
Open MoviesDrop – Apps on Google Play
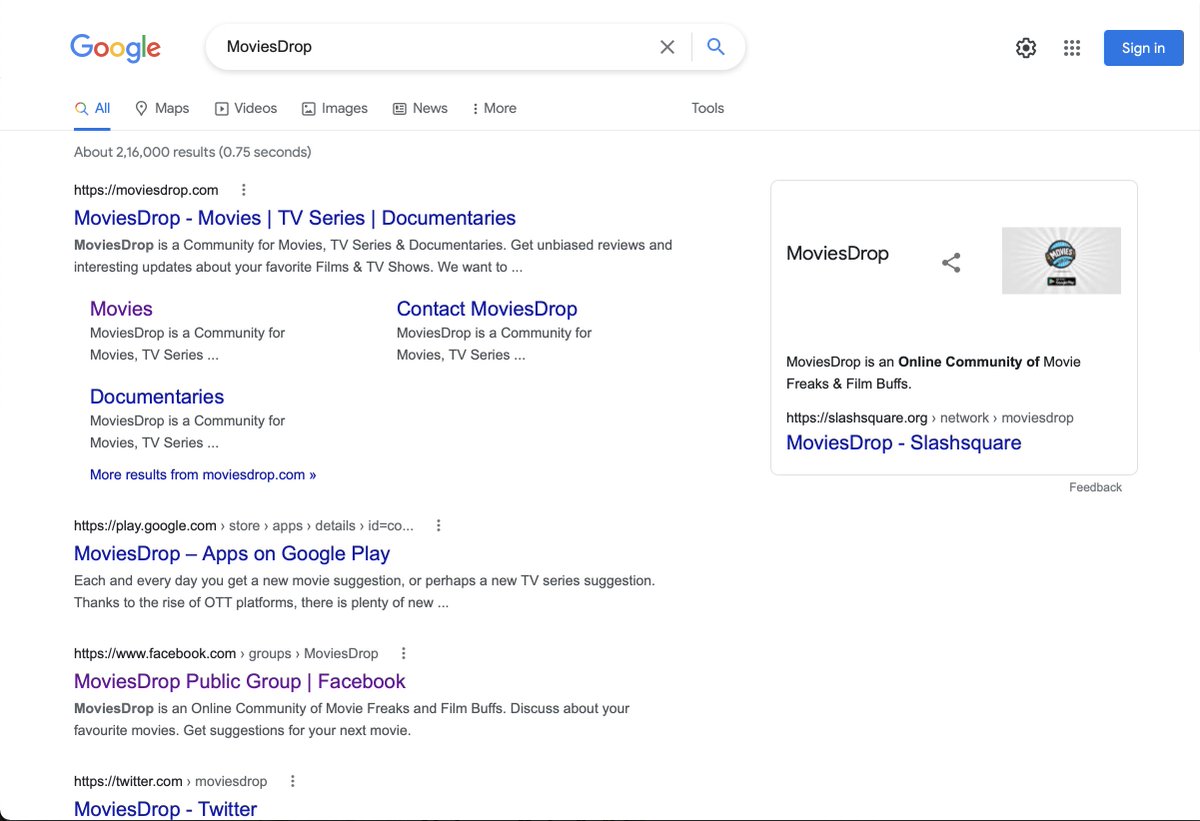coord(232,554)
